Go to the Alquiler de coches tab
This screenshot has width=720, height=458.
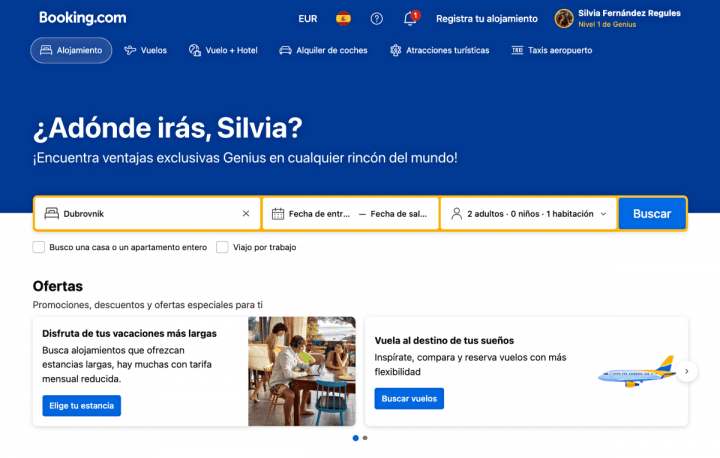(x=323, y=51)
